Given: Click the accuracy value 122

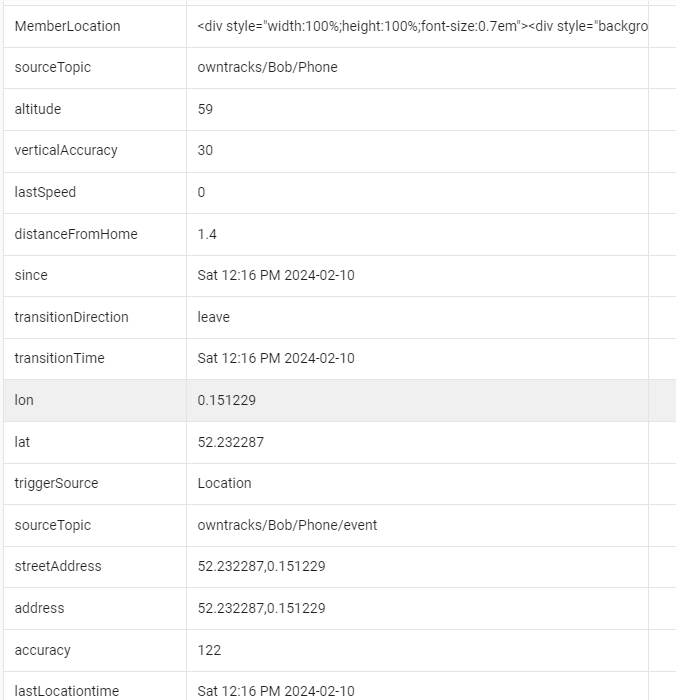Looking at the screenshot, I should 209,650.
